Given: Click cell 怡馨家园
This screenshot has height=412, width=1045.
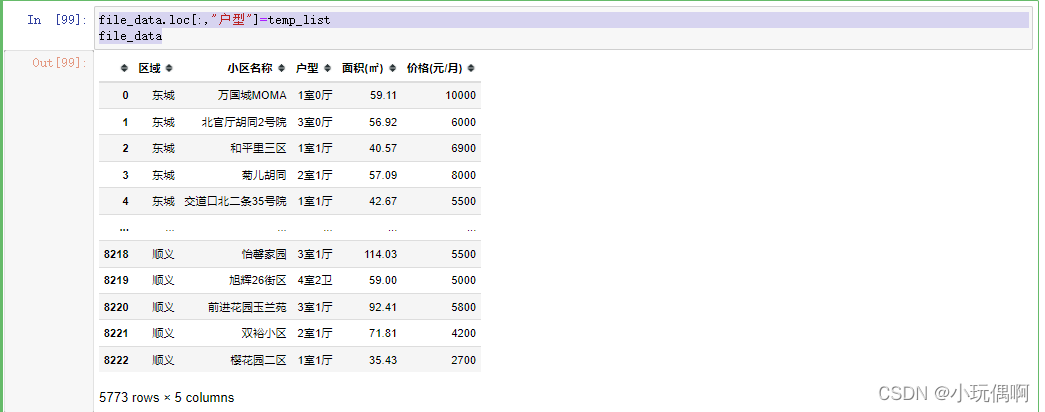Looking at the screenshot, I should [x=264, y=254].
